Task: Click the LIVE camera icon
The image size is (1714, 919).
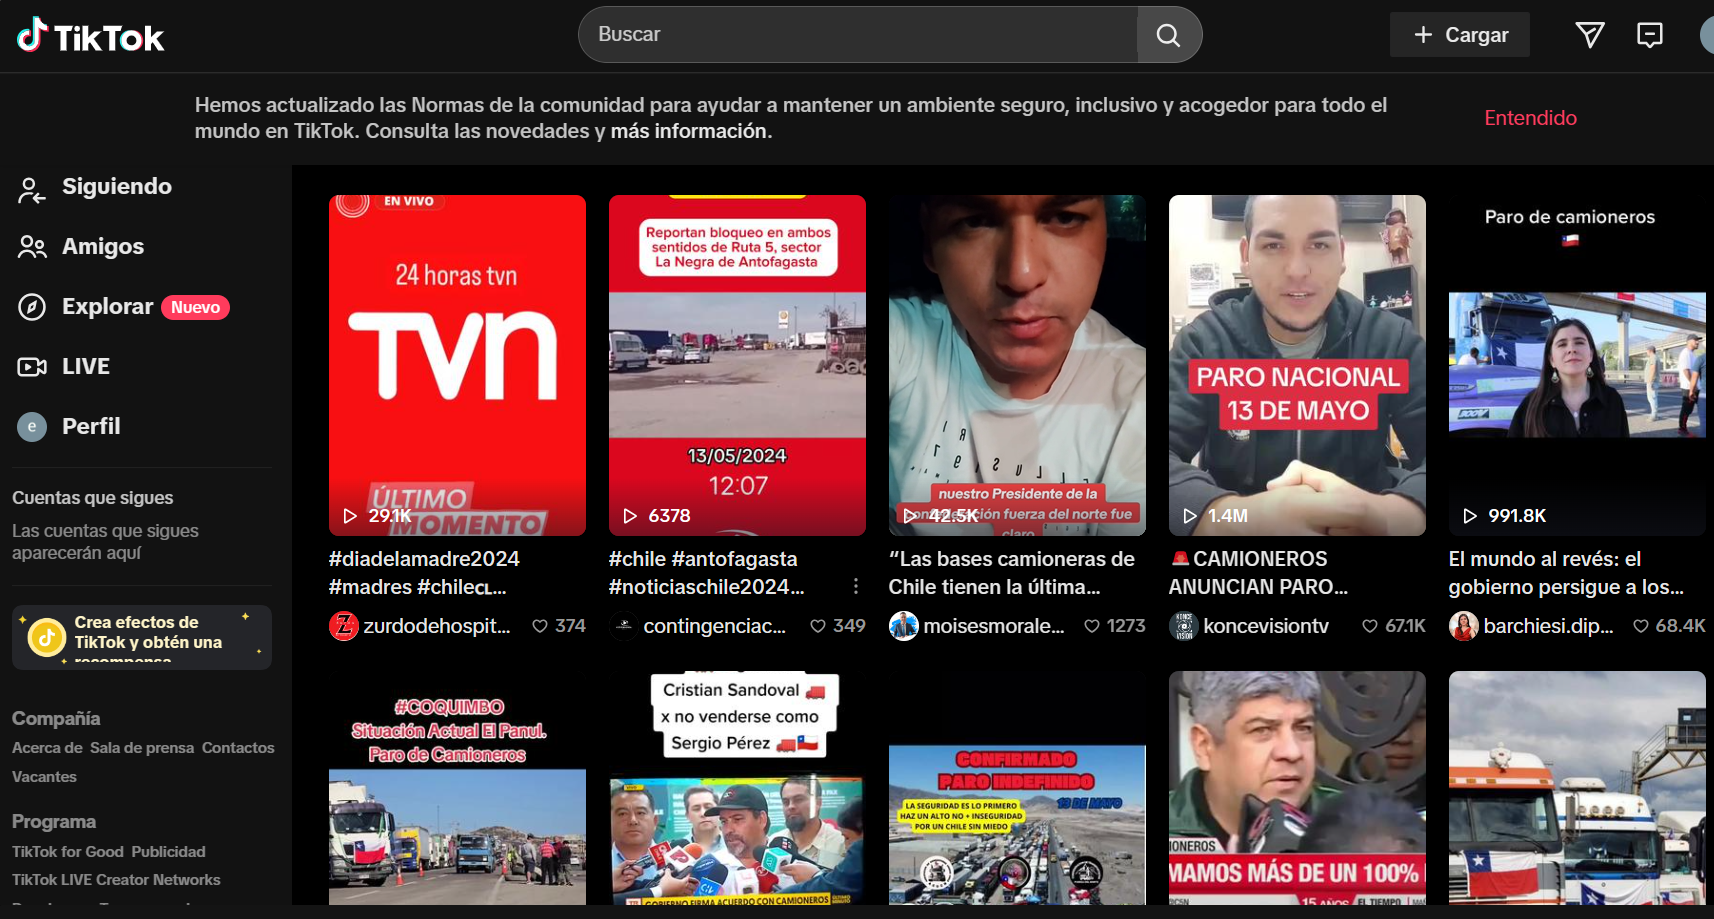Action: point(32,367)
